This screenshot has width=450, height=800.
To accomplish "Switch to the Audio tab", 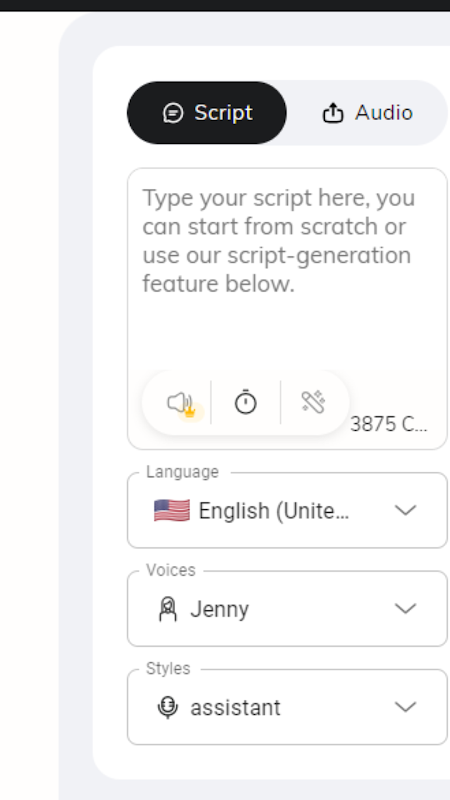I will click(367, 113).
